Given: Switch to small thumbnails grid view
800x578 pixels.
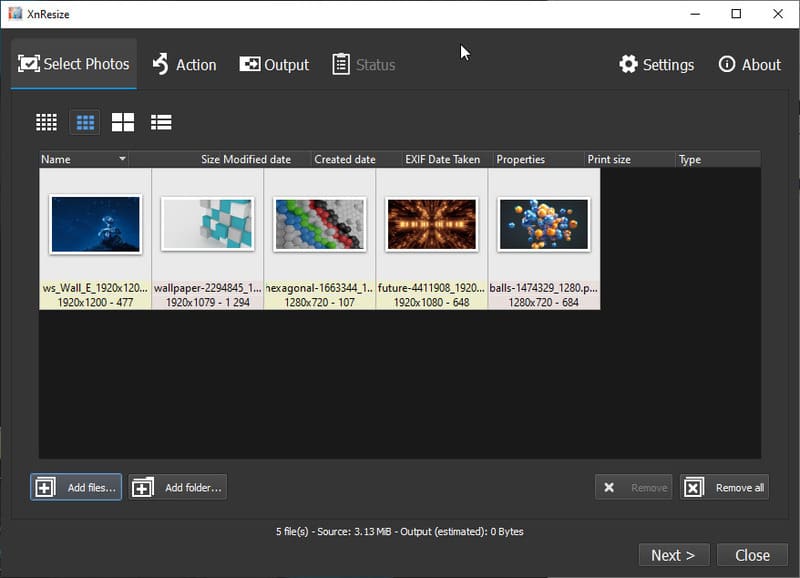Looking at the screenshot, I should 46,122.
